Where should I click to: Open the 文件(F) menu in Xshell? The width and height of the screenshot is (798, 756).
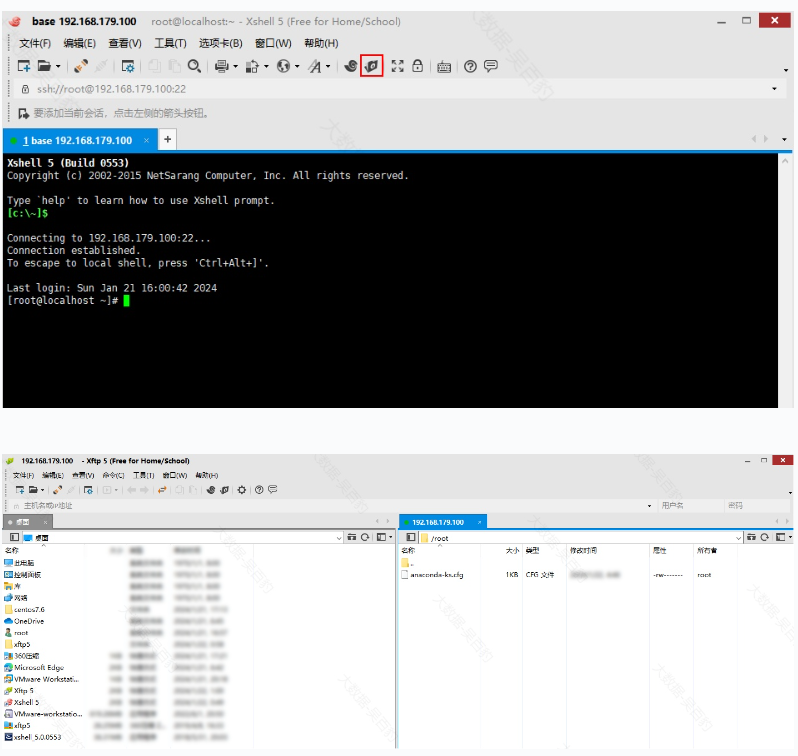click(x=35, y=43)
